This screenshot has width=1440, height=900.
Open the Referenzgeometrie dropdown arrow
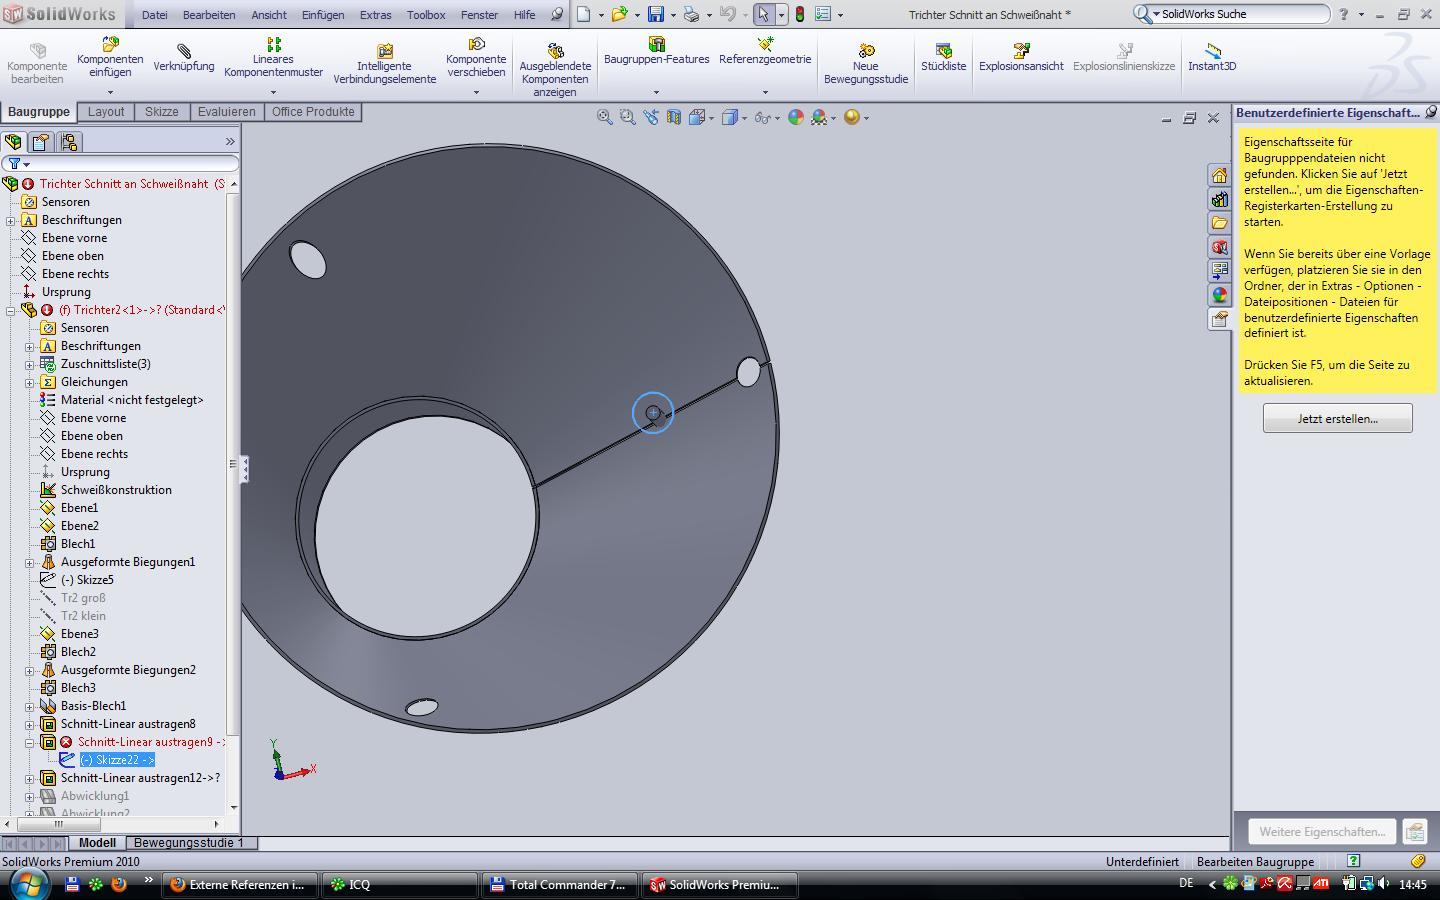(x=765, y=92)
